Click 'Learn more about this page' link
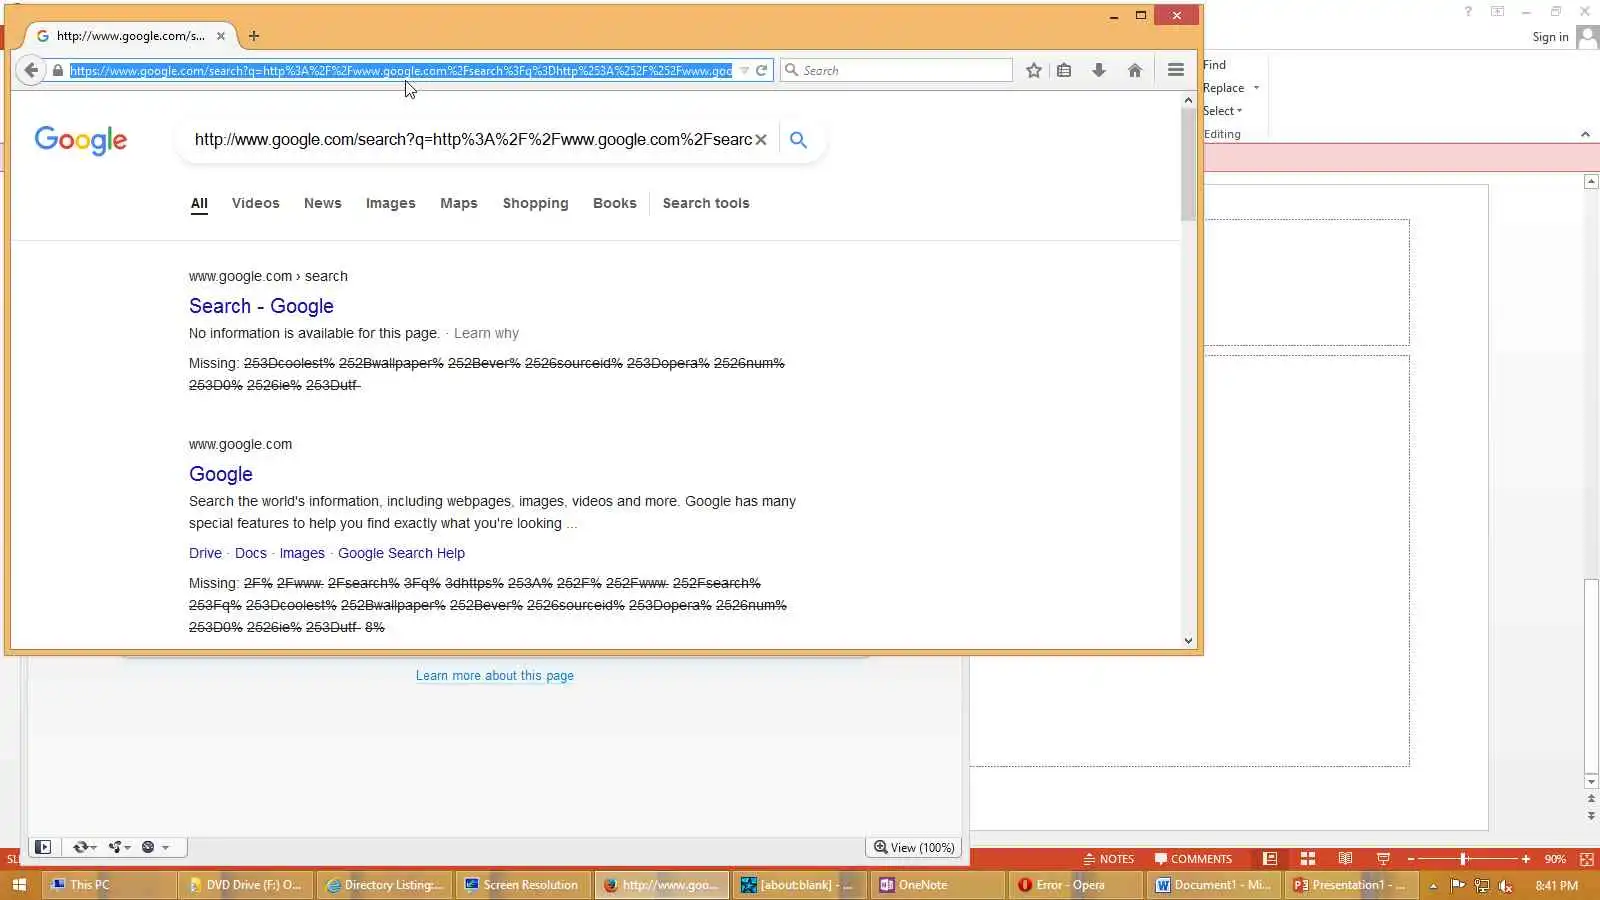This screenshot has height=900, width=1600. tap(495, 676)
